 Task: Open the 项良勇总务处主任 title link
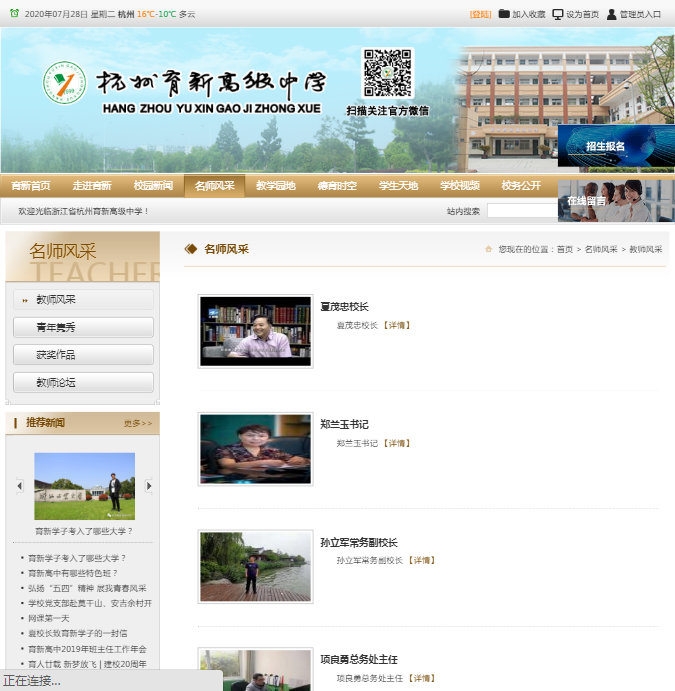click(x=359, y=659)
